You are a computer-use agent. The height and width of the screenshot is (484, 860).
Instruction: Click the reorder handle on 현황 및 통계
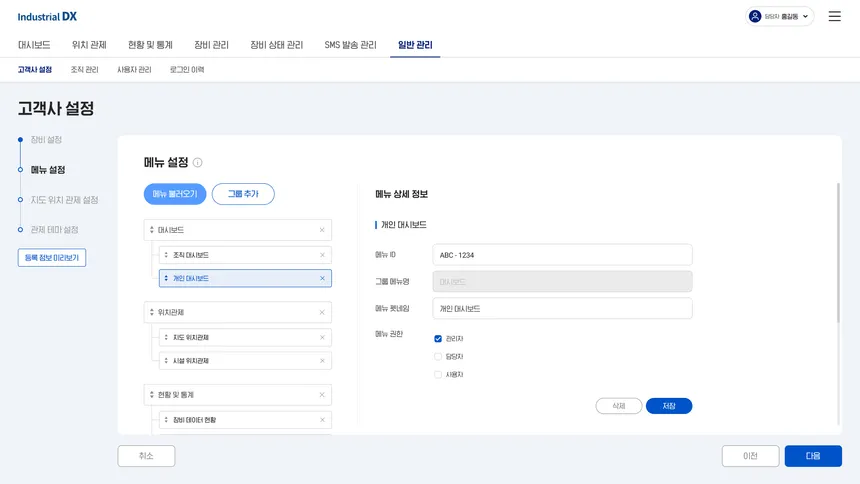152,395
